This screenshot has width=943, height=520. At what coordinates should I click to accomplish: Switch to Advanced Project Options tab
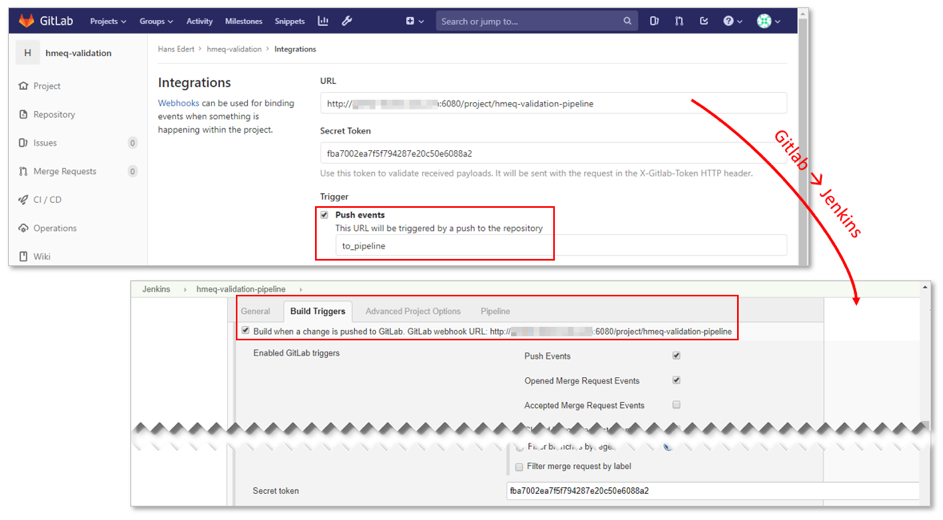click(413, 311)
